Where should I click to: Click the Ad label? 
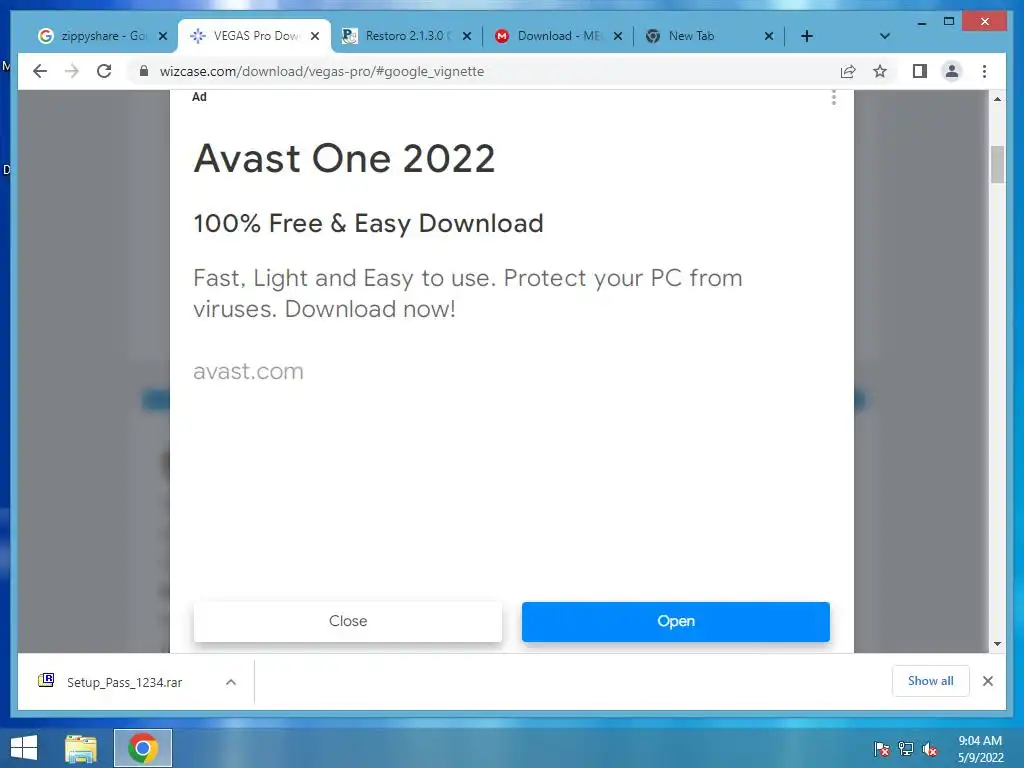tap(199, 97)
